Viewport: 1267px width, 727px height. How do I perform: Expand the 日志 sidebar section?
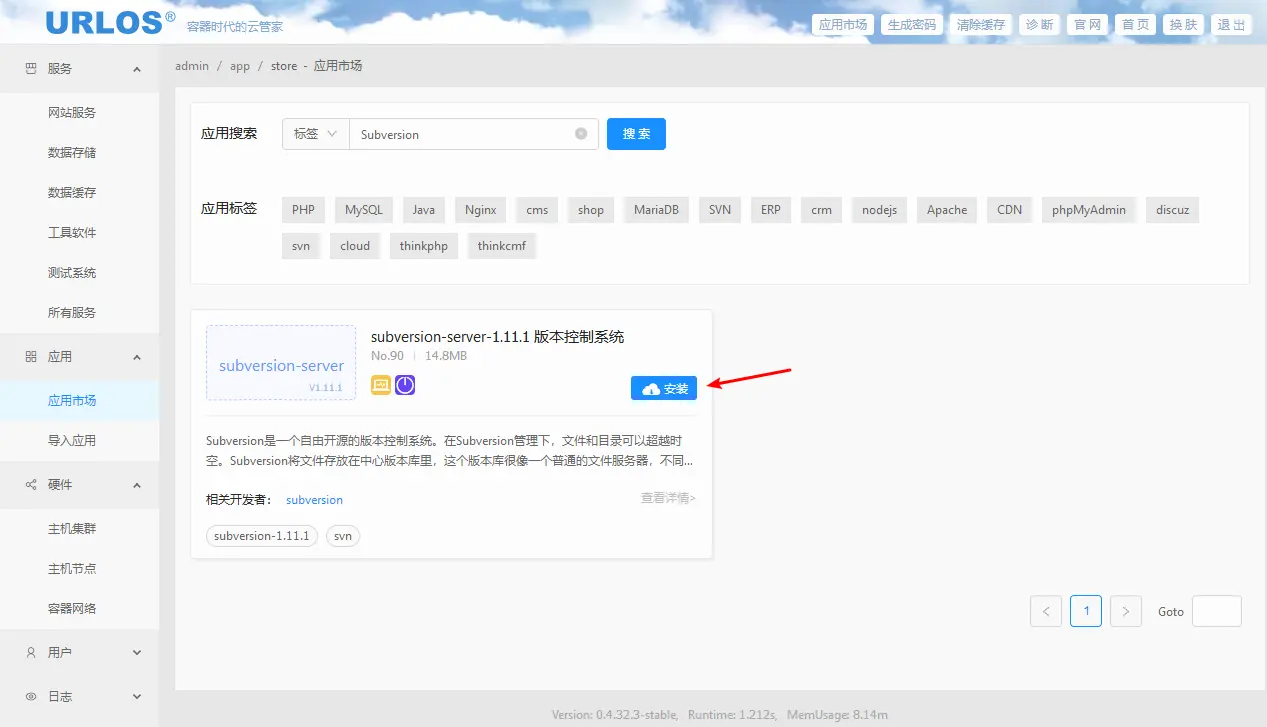pos(137,697)
